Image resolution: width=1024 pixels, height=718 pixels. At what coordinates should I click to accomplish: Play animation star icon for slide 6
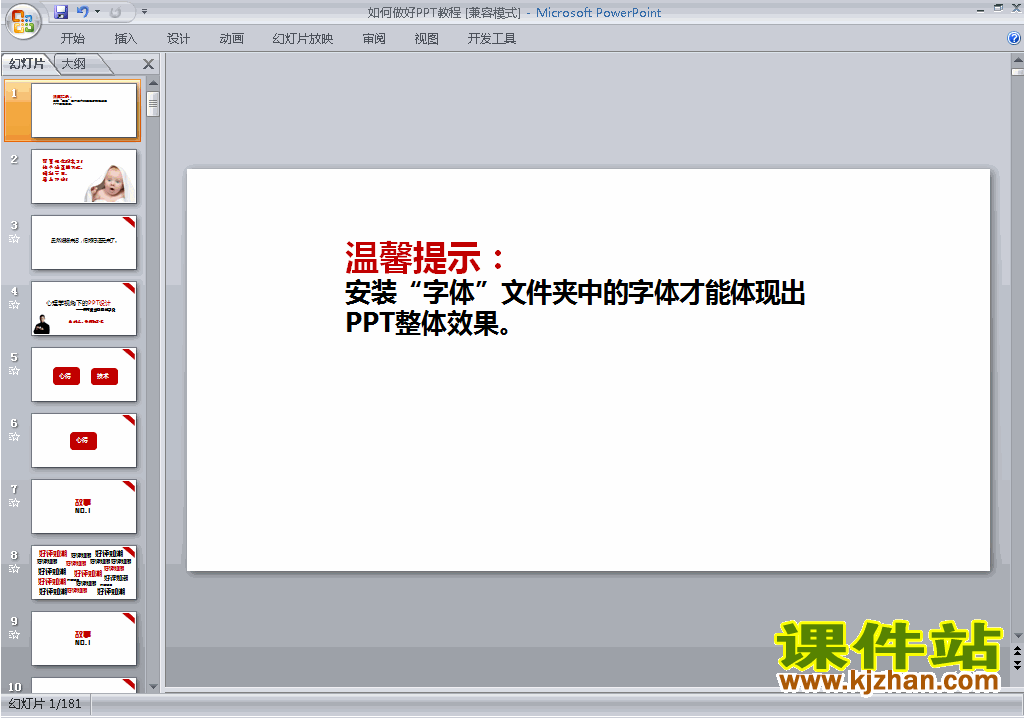tap(14, 436)
